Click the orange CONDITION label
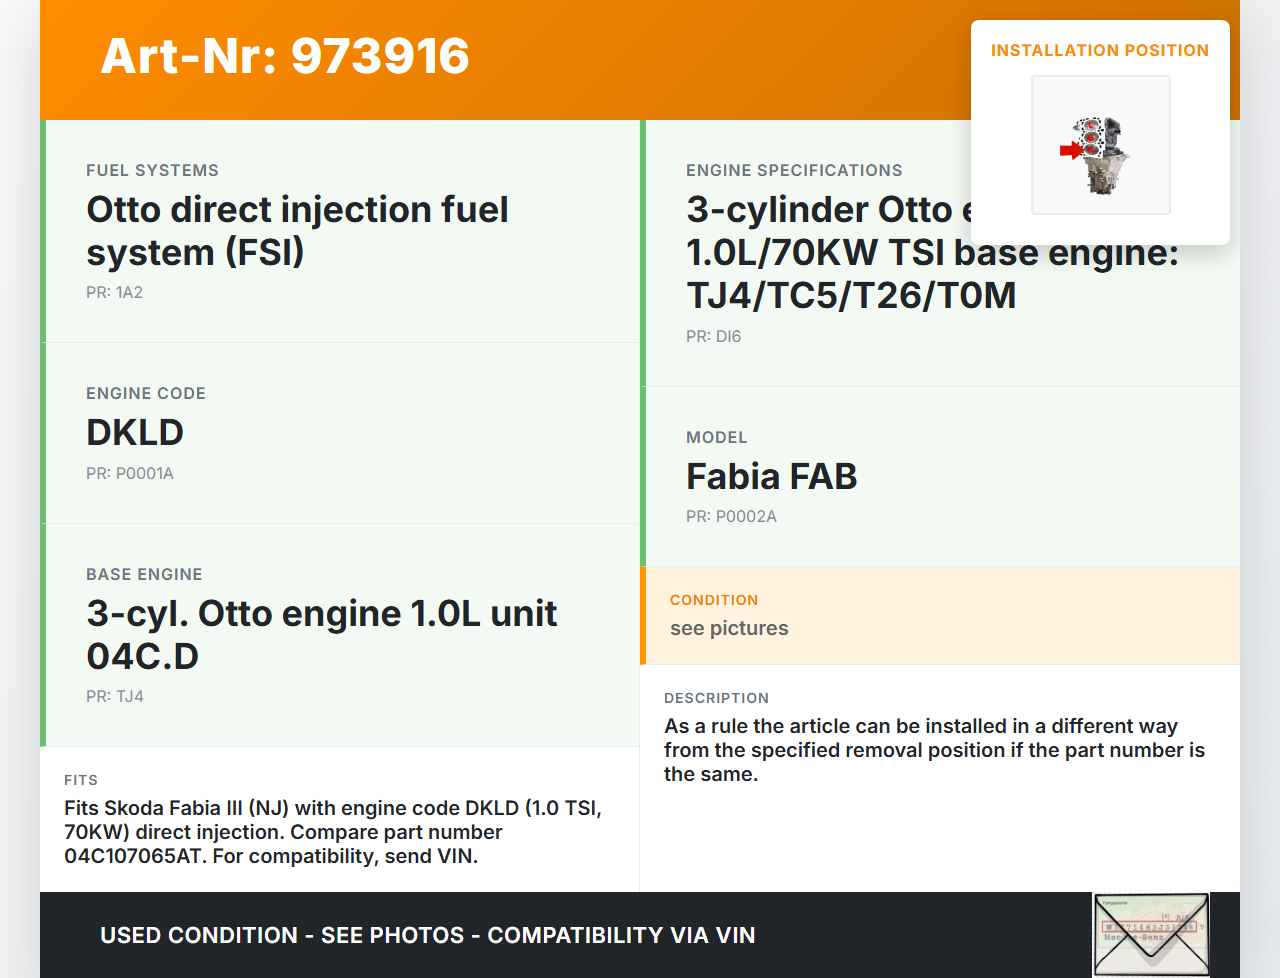1280x978 pixels. pyautogui.click(x=714, y=600)
